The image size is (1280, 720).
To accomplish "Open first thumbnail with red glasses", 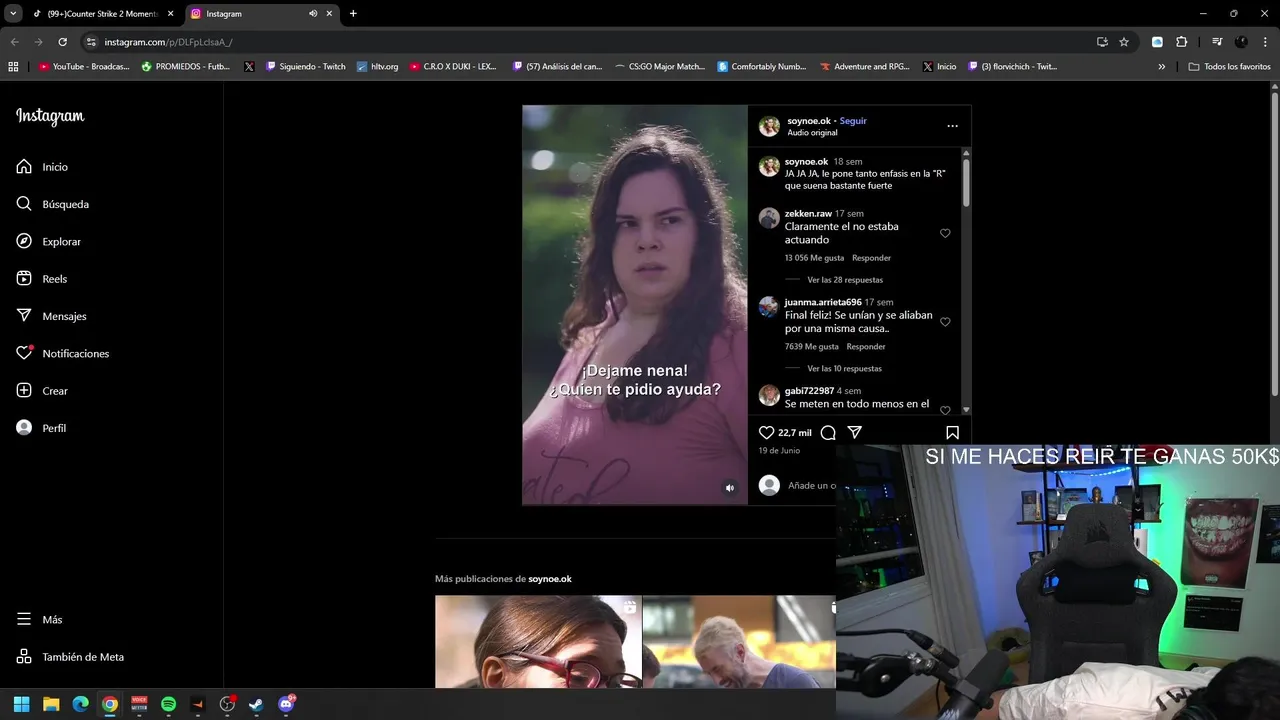I will coord(538,642).
